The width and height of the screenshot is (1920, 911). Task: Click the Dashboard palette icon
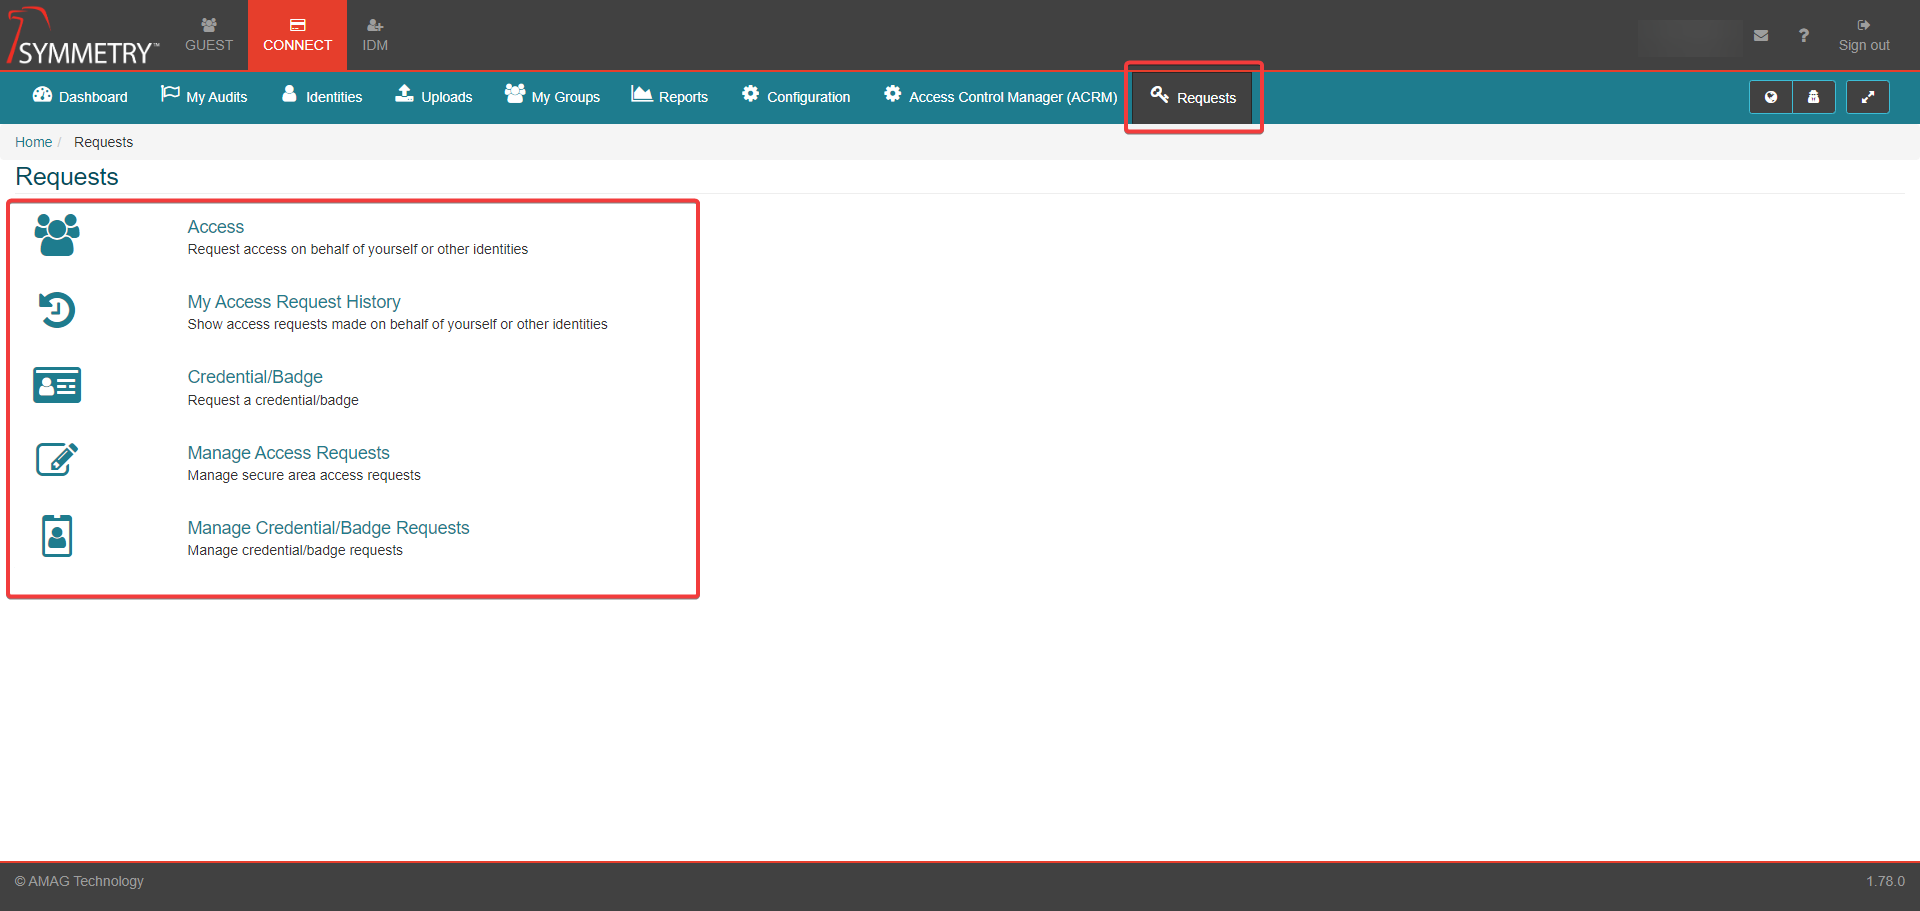(42, 95)
